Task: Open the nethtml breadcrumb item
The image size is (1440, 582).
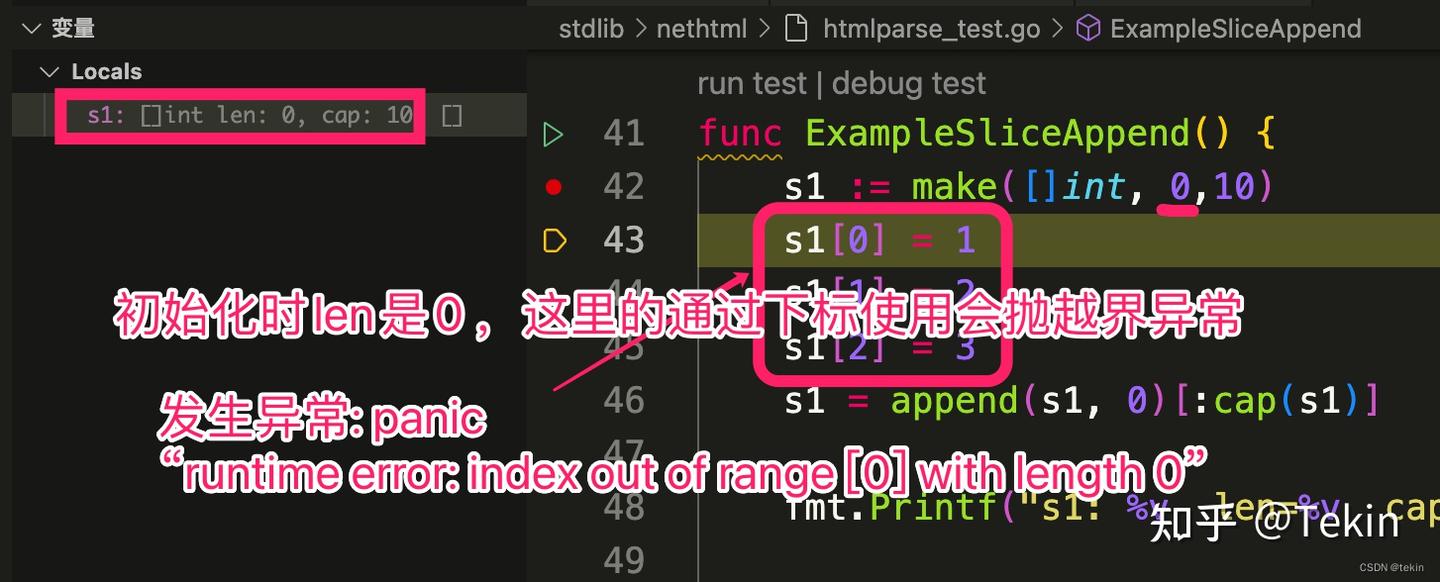Action: click(702, 28)
